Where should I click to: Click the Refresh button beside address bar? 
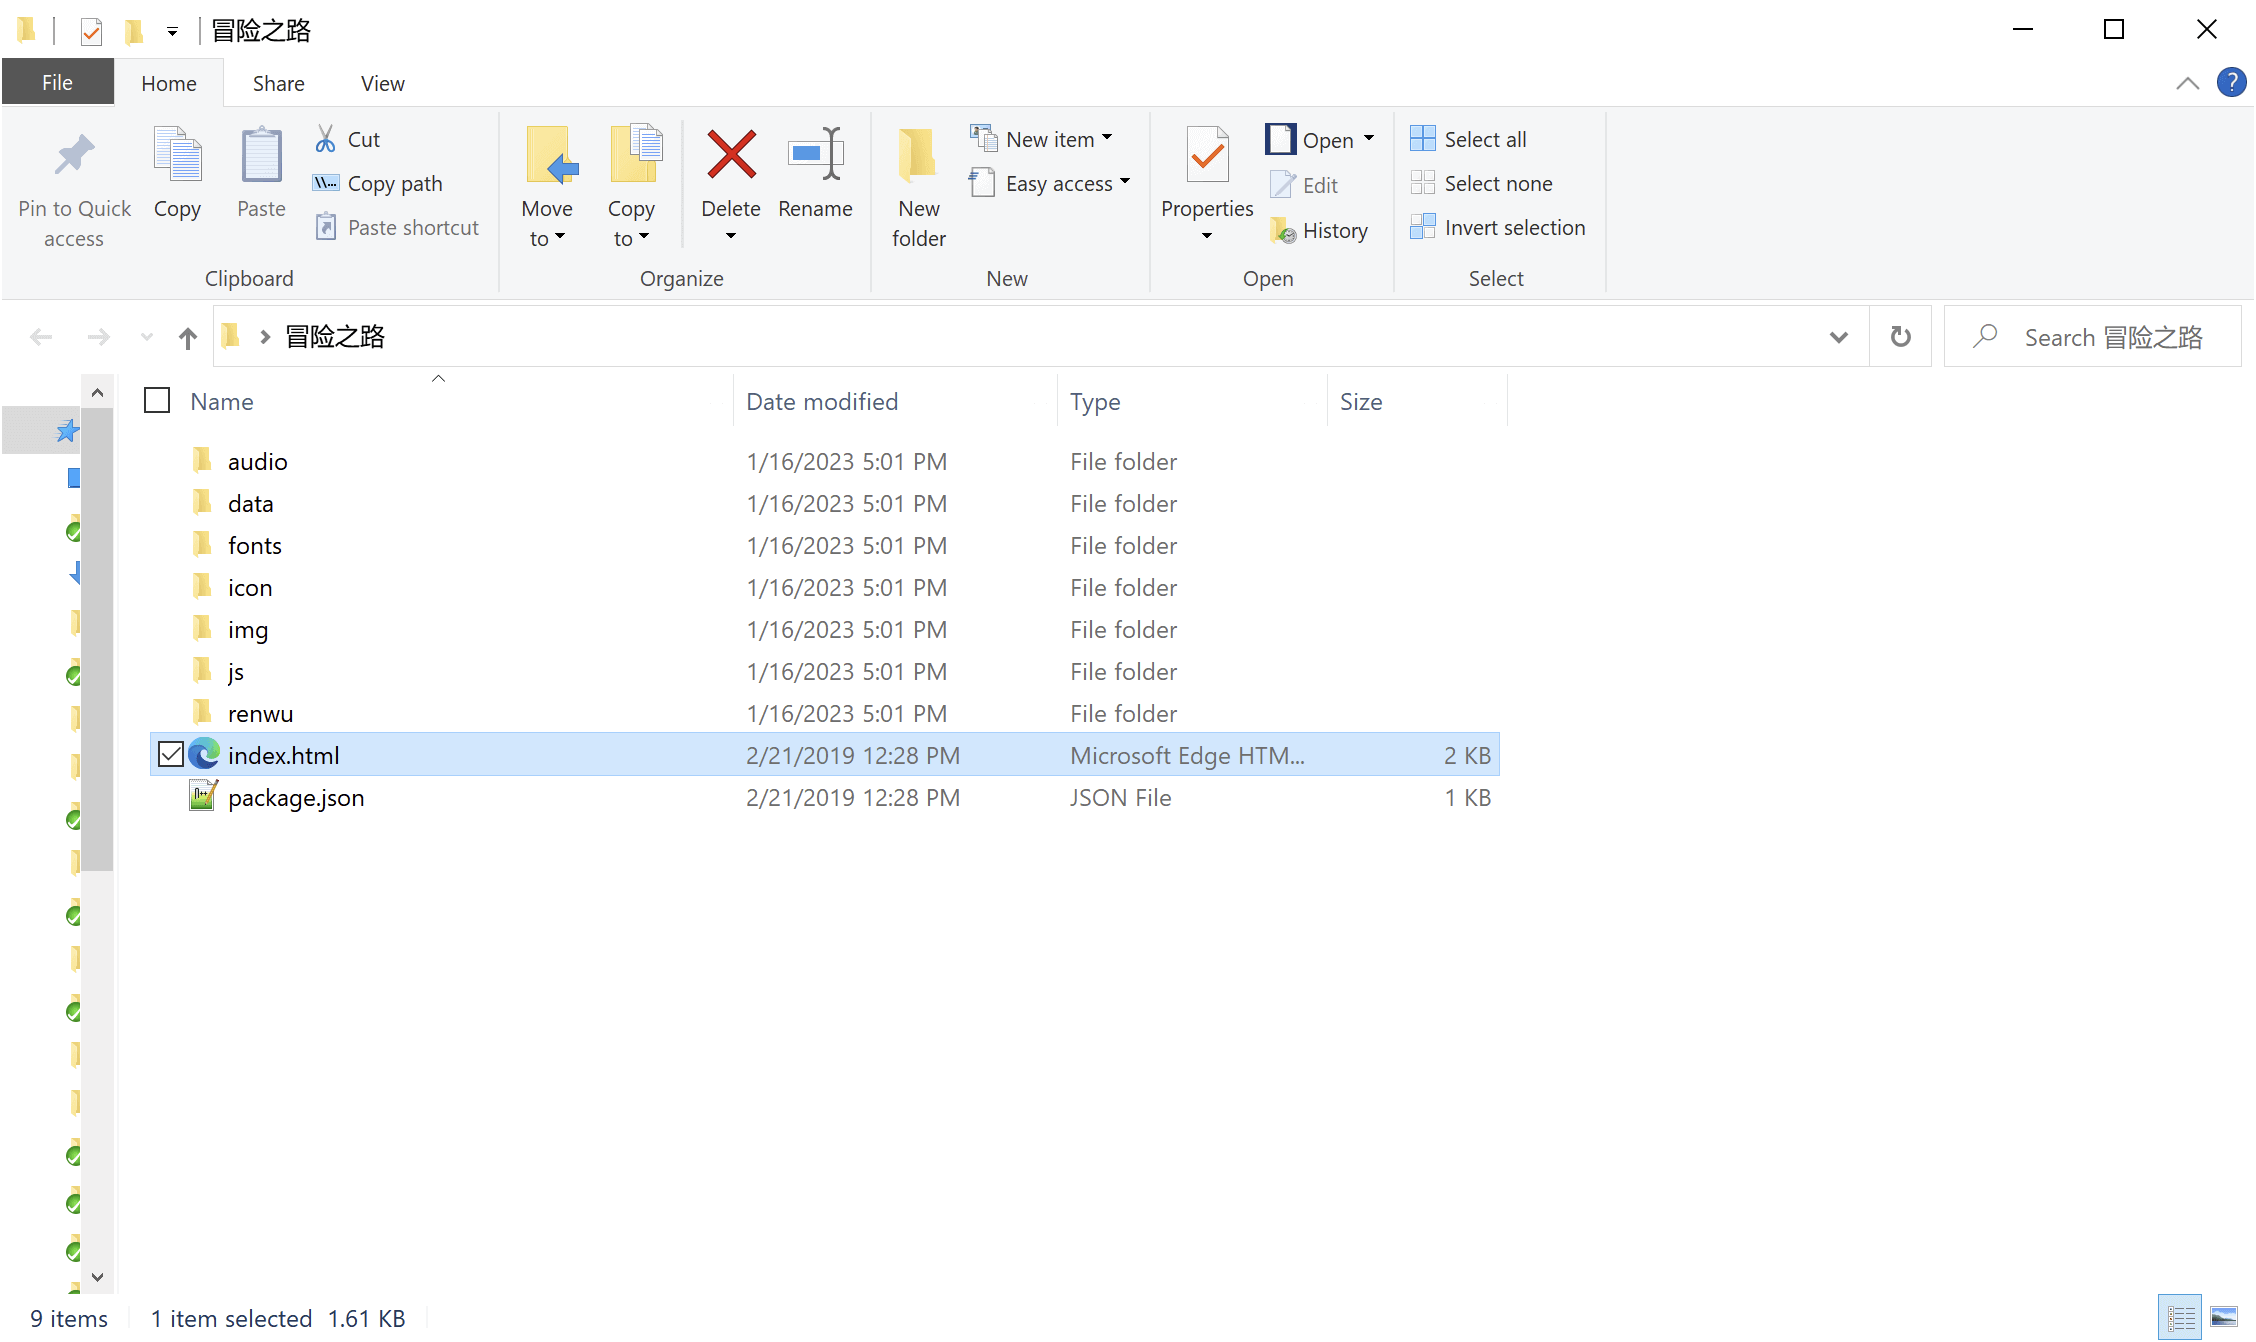tap(1900, 337)
